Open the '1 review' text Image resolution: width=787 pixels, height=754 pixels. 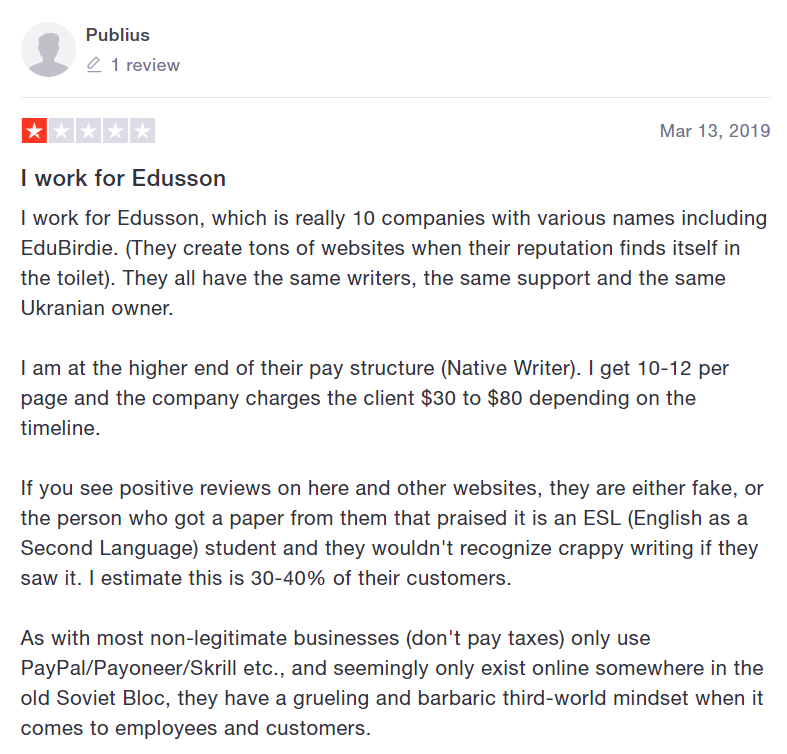click(145, 65)
